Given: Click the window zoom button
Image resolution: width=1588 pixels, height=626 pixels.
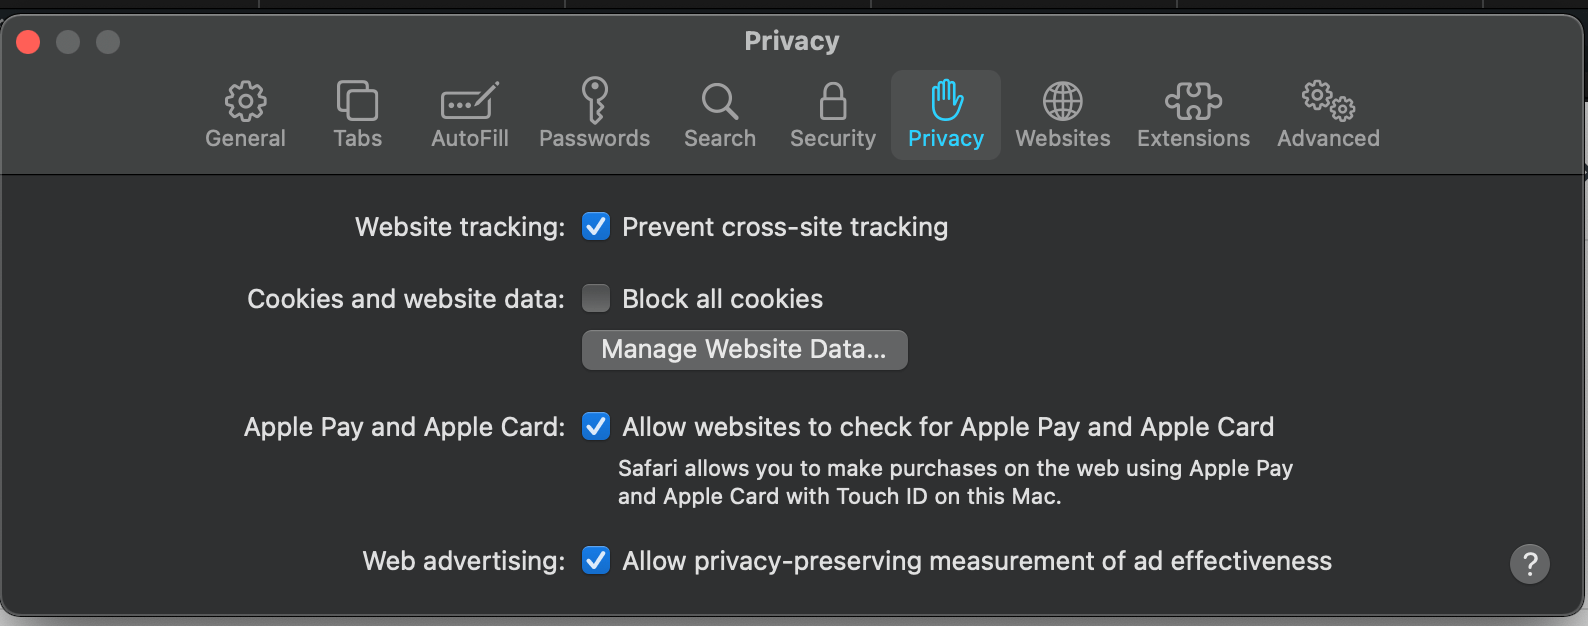Looking at the screenshot, I should click(108, 42).
